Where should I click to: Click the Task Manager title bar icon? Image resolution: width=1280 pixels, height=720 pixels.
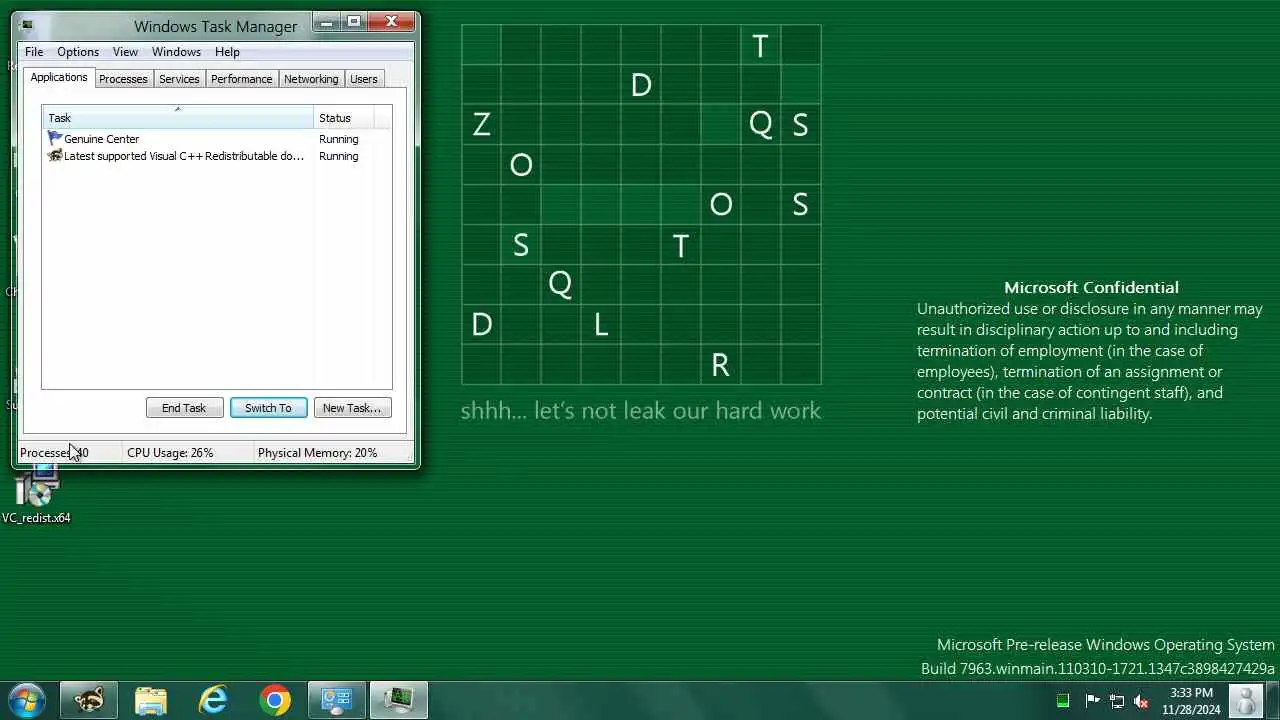pyautogui.click(x=25, y=25)
